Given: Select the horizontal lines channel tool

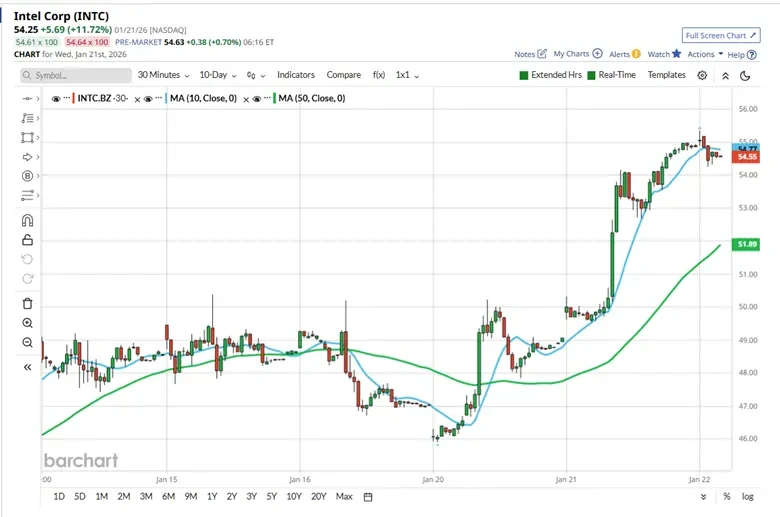Looking at the screenshot, I should [x=27, y=195].
